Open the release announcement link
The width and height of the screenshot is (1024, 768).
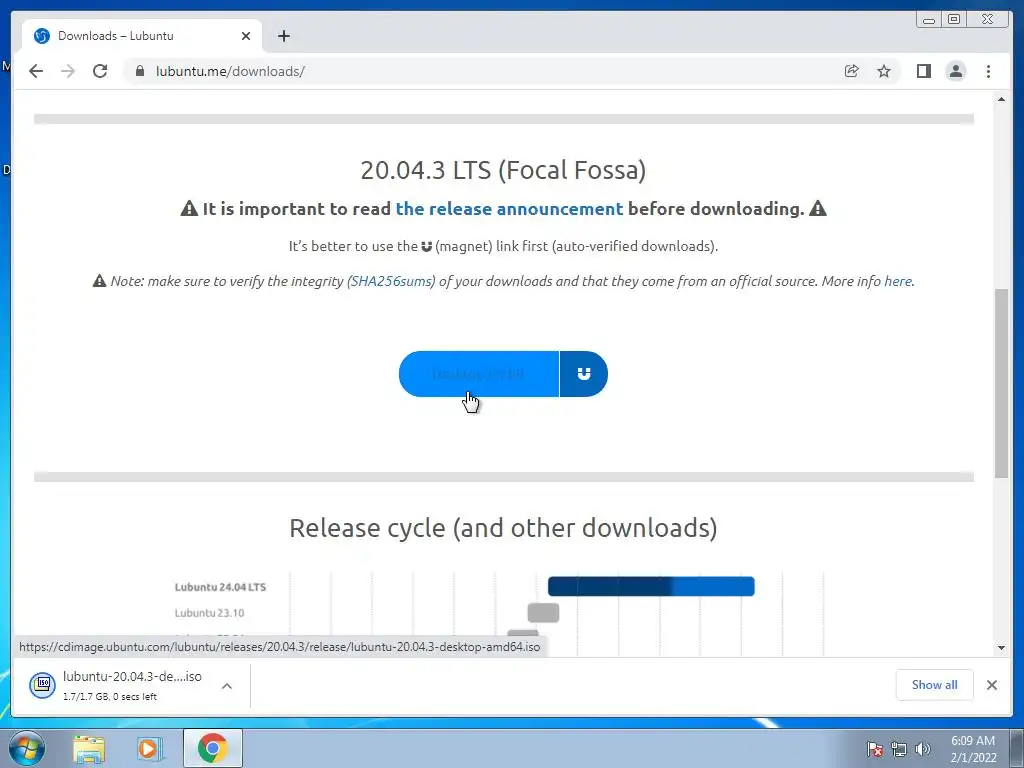coord(509,209)
